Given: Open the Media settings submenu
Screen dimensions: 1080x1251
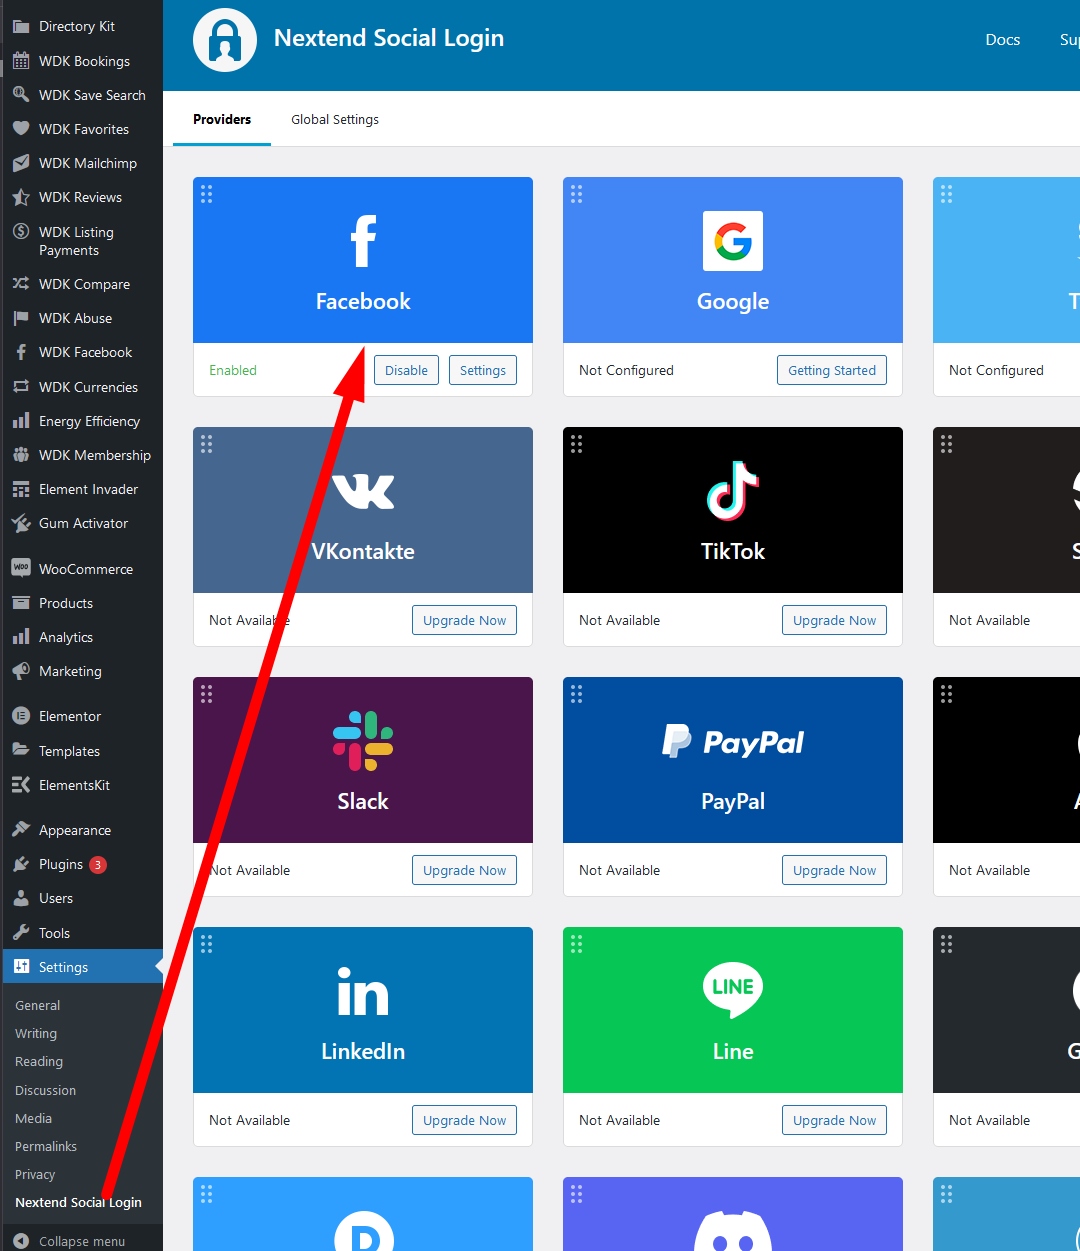Looking at the screenshot, I should pos(34,1118).
